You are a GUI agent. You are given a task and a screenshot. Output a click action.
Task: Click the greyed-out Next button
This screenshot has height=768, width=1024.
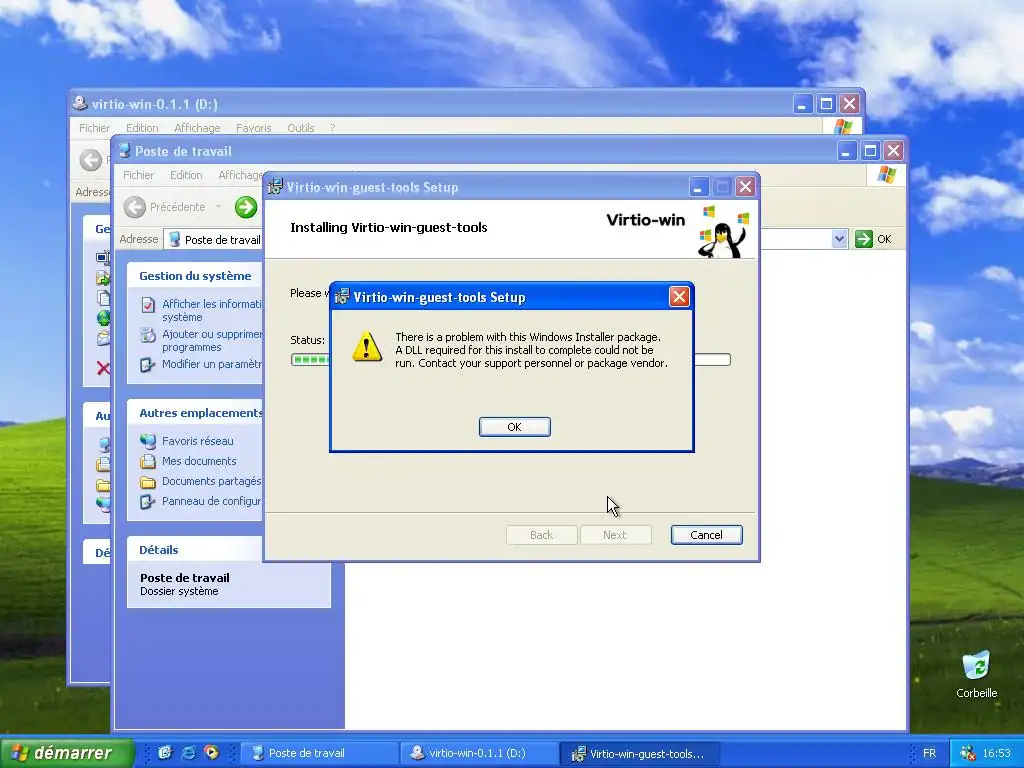point(615,535)
